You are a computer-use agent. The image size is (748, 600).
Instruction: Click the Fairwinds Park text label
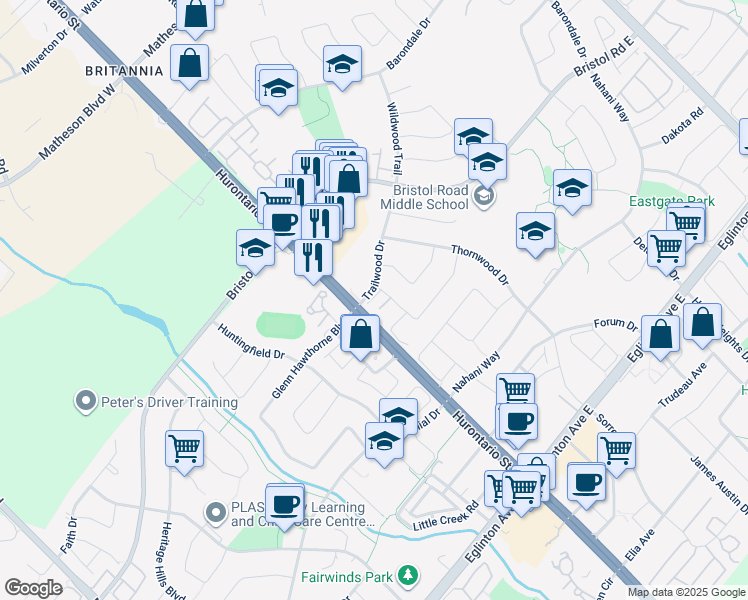(347, 577)
